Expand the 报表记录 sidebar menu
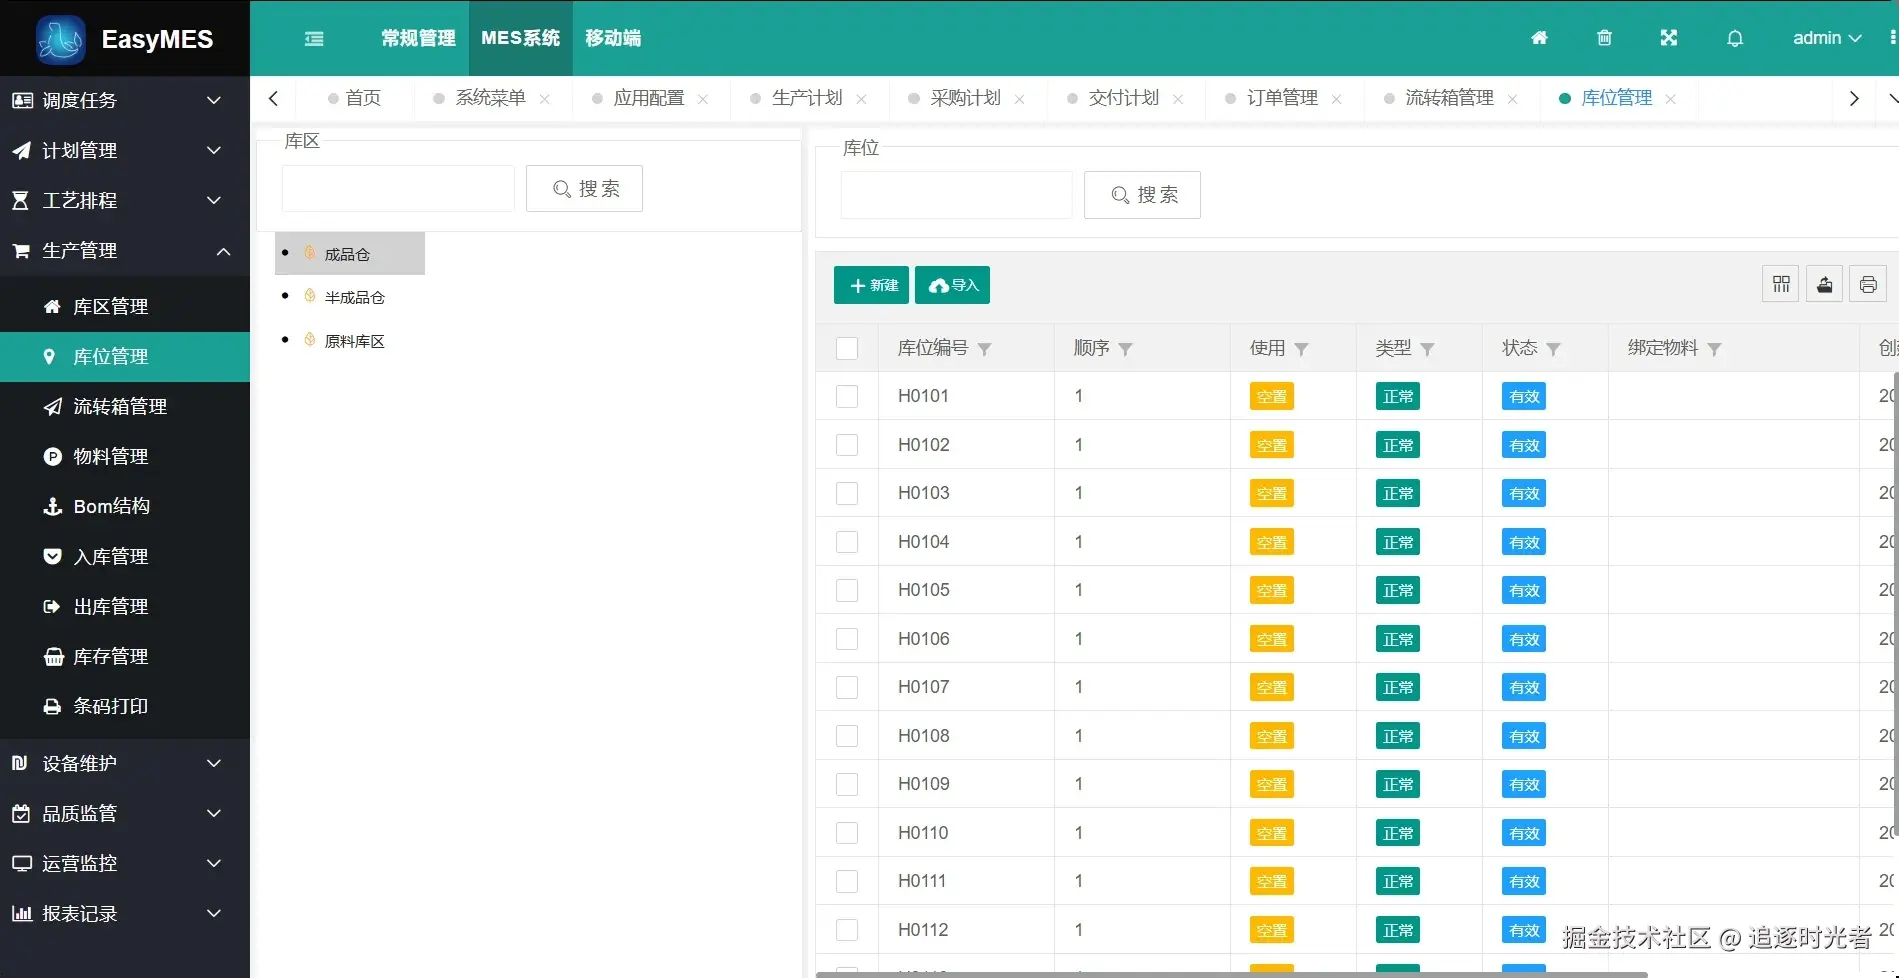Screen dimensions: 1899x978 125,914
